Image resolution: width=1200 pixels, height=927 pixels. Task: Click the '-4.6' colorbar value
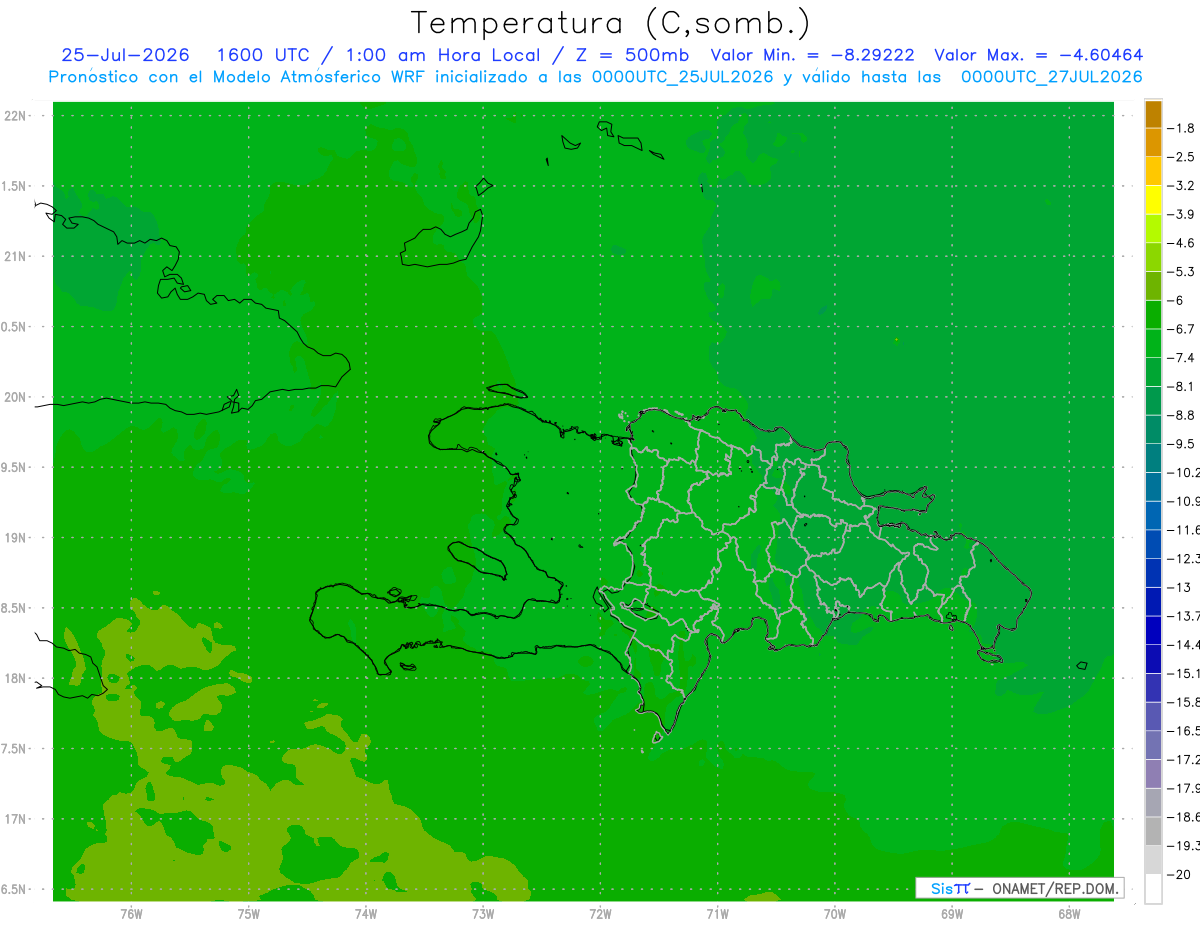click(x=1182, y=243)
